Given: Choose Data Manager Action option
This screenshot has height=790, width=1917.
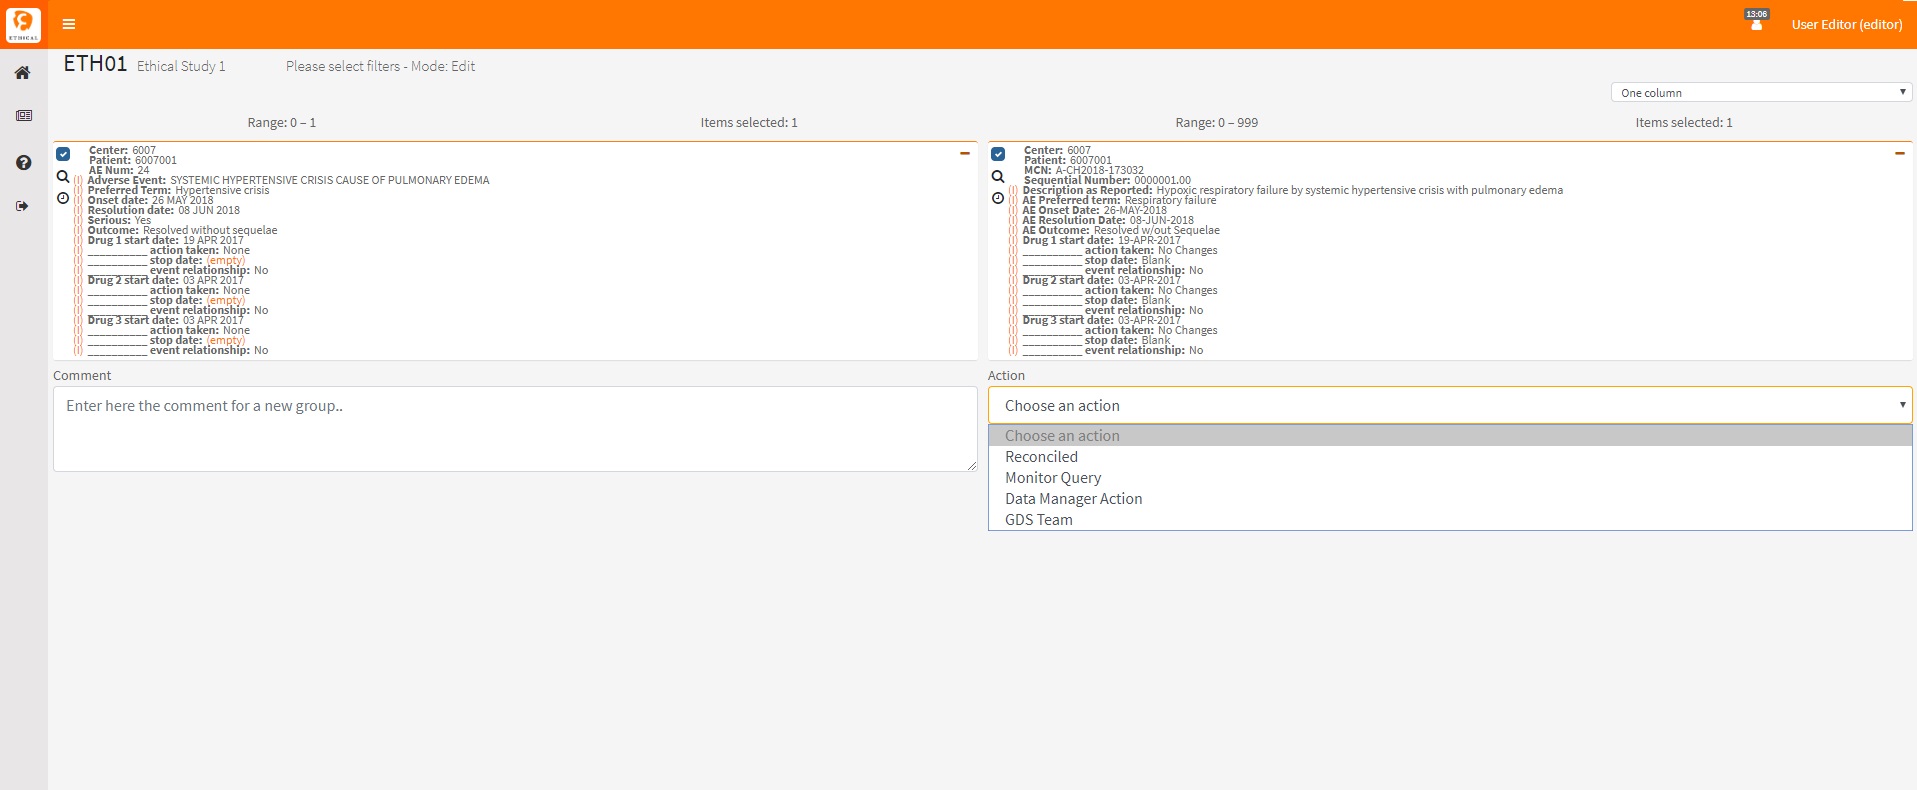Looking at the screenshot, I should (1450, 499).
